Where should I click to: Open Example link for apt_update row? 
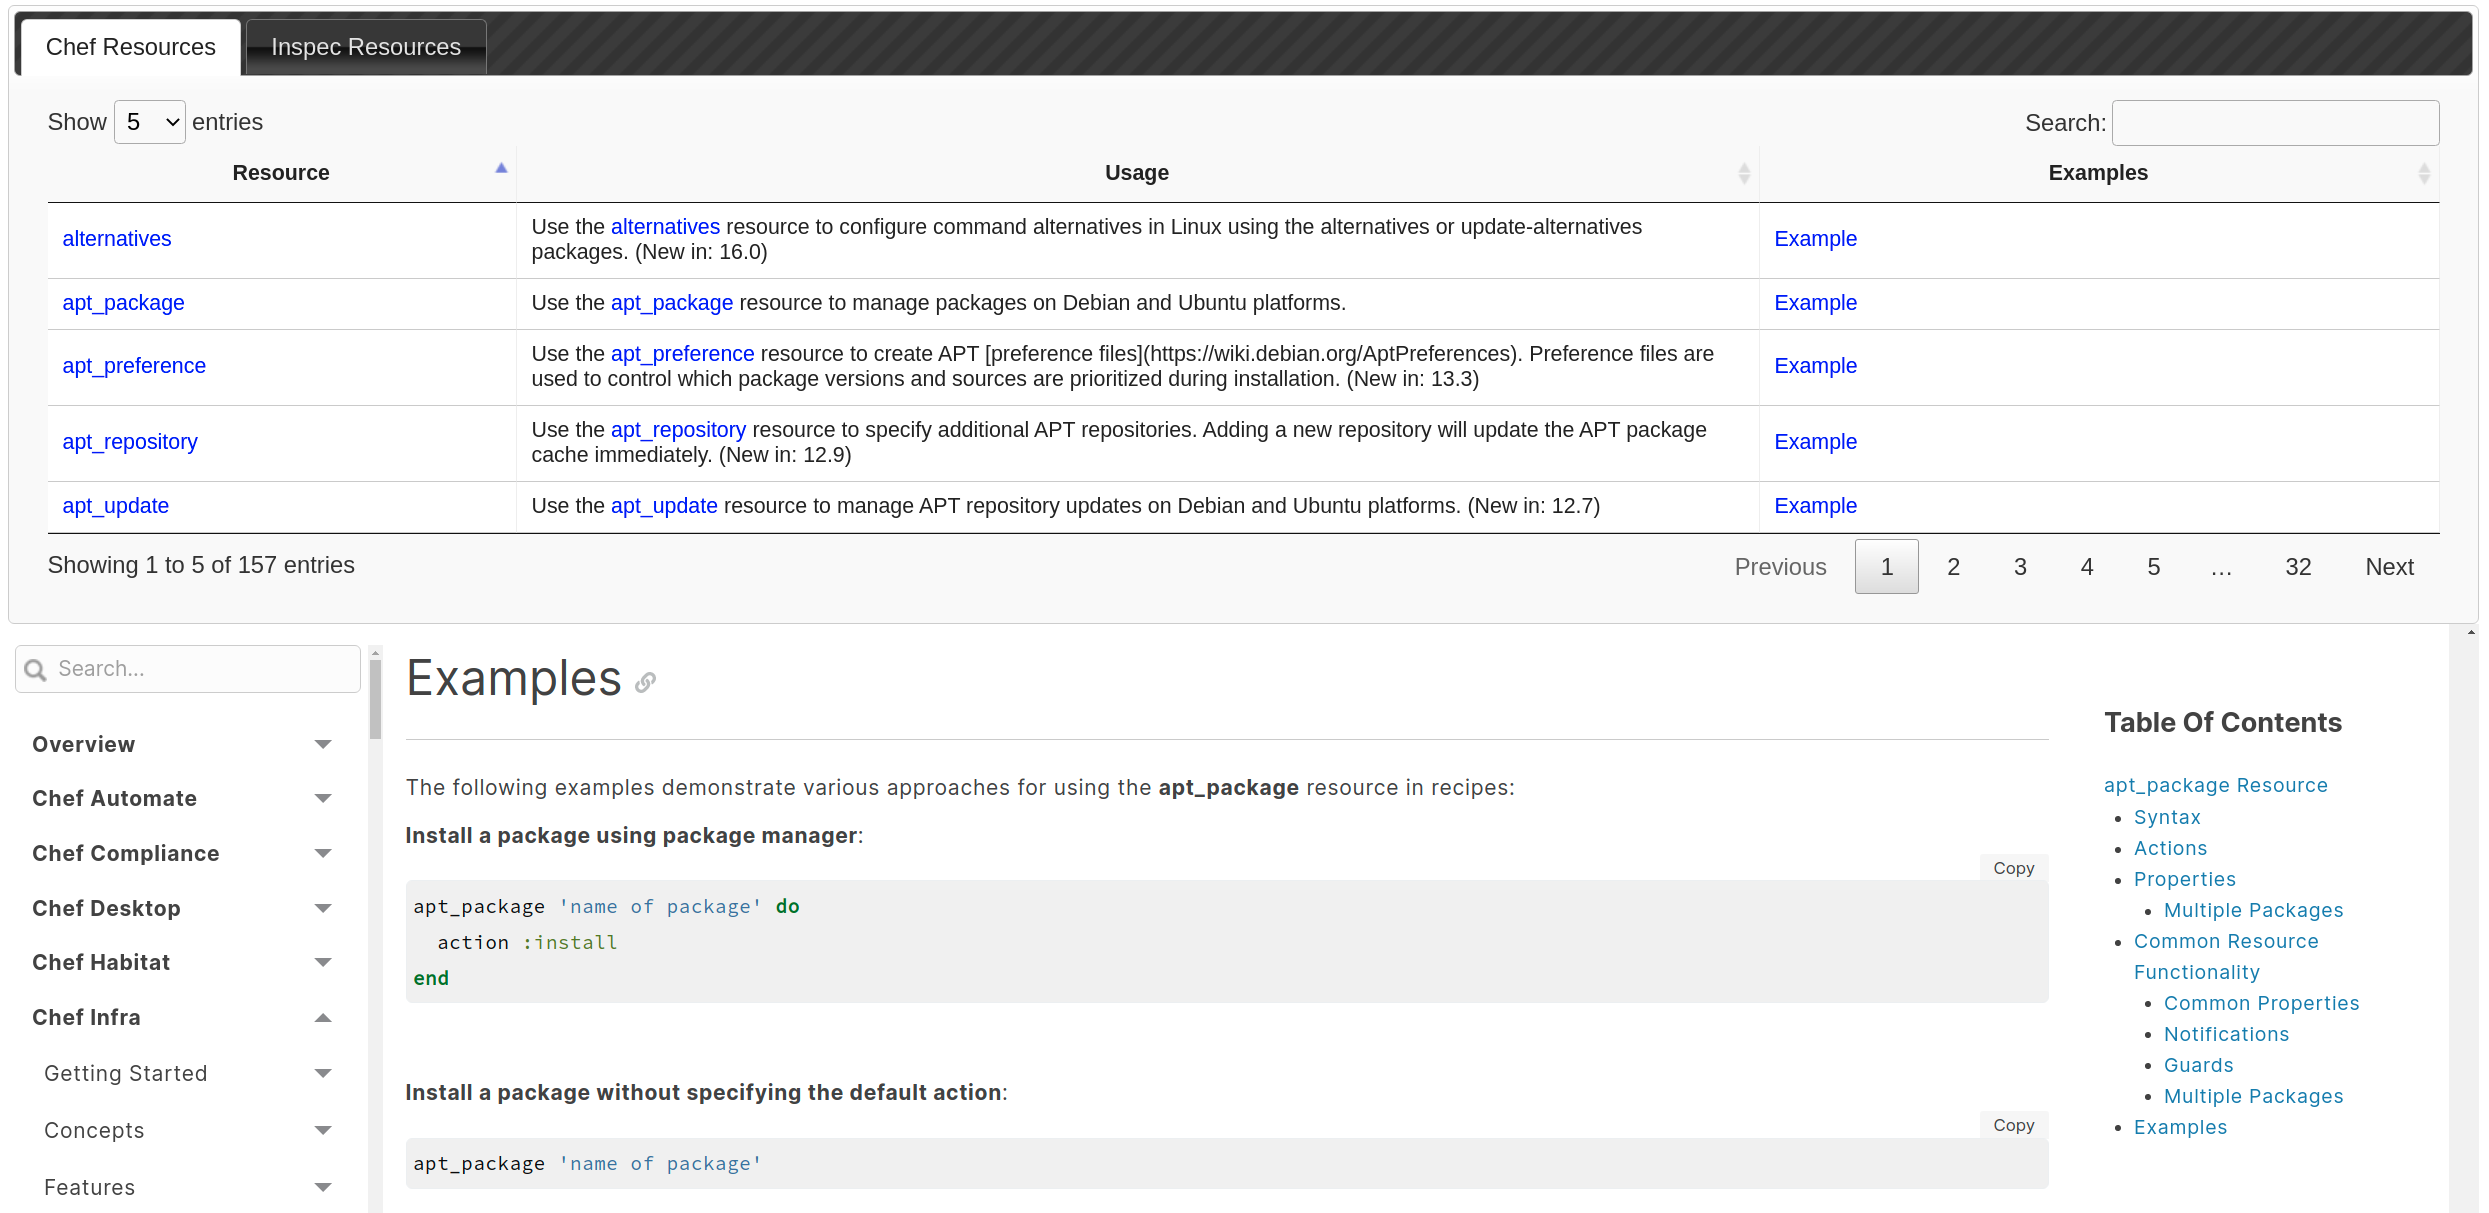point(1815,506)
